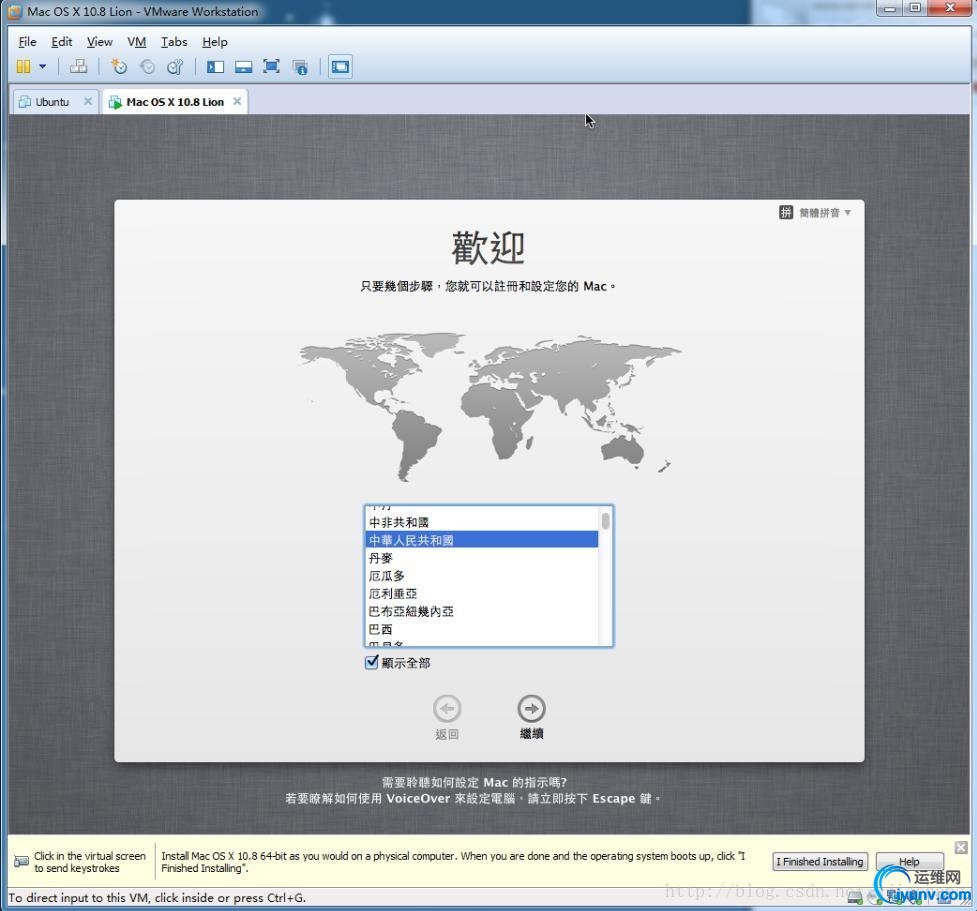The width and height of the screenshot is (977, 911).
Task: Click the 拼 input method icon
Action: point(786,212)
